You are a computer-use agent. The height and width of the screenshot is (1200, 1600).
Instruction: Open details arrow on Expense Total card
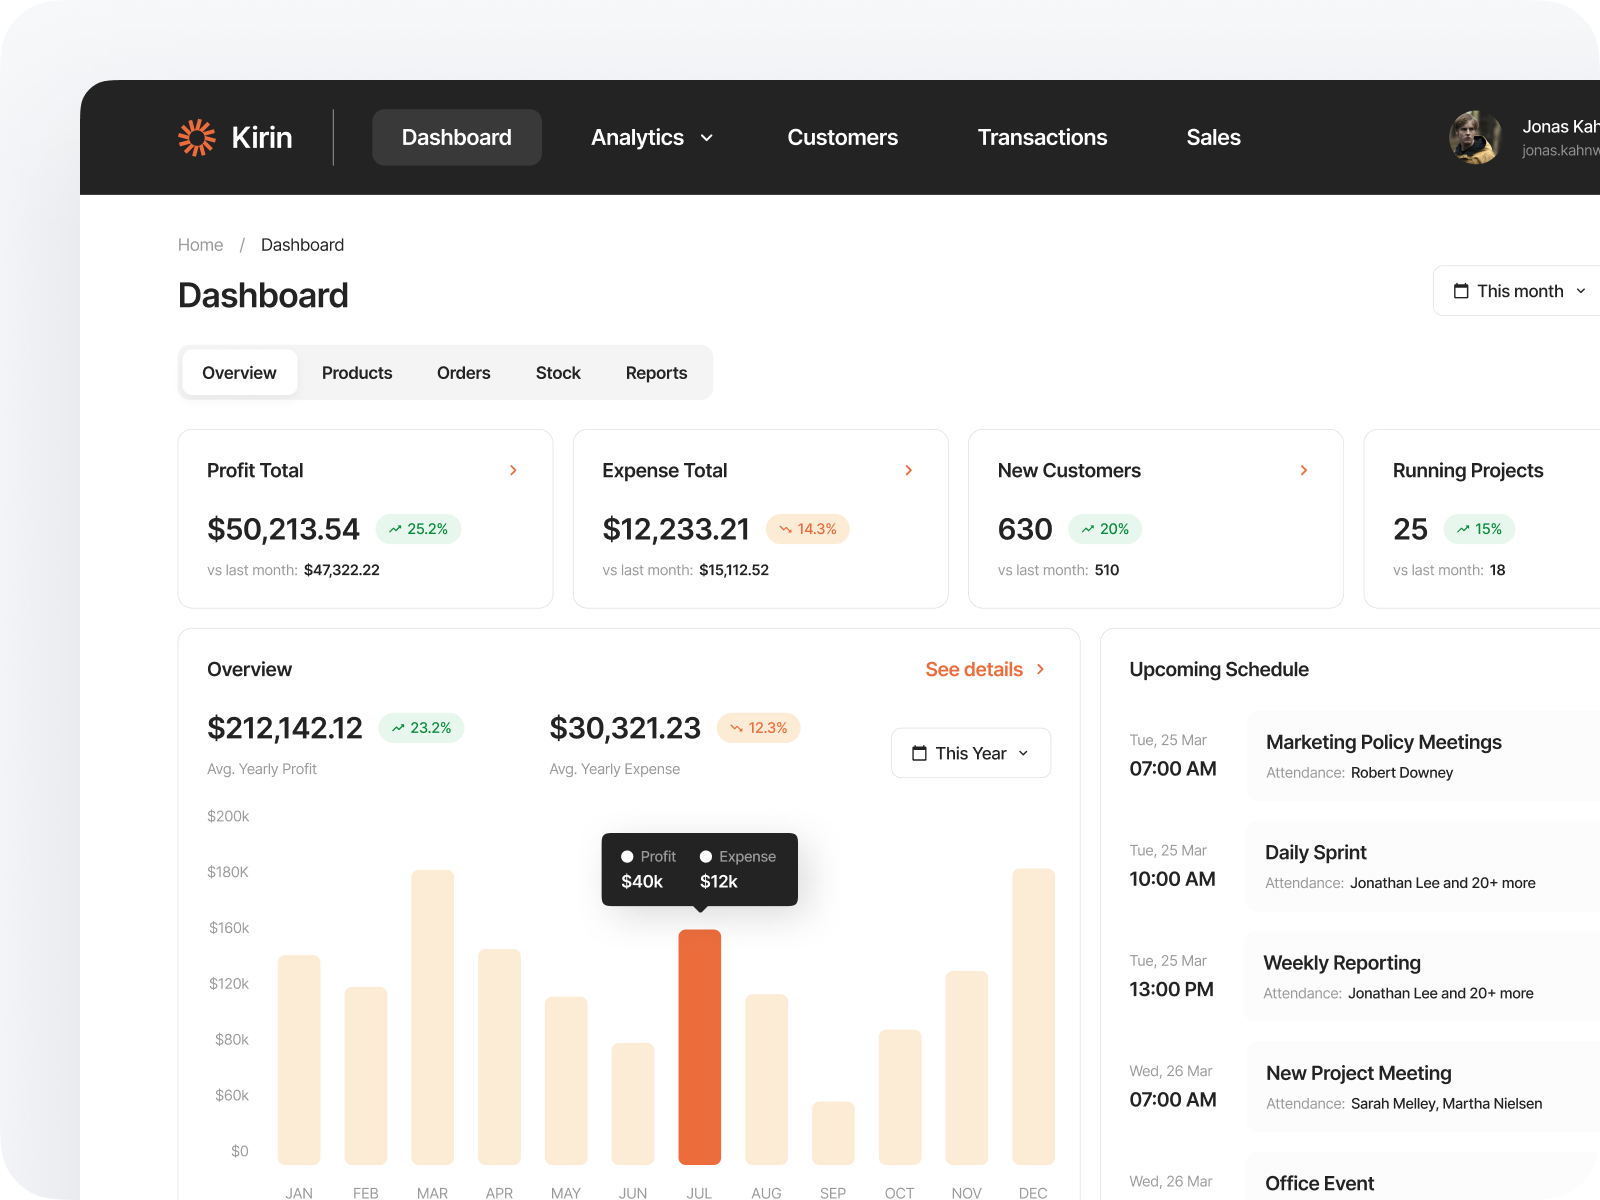909,470
